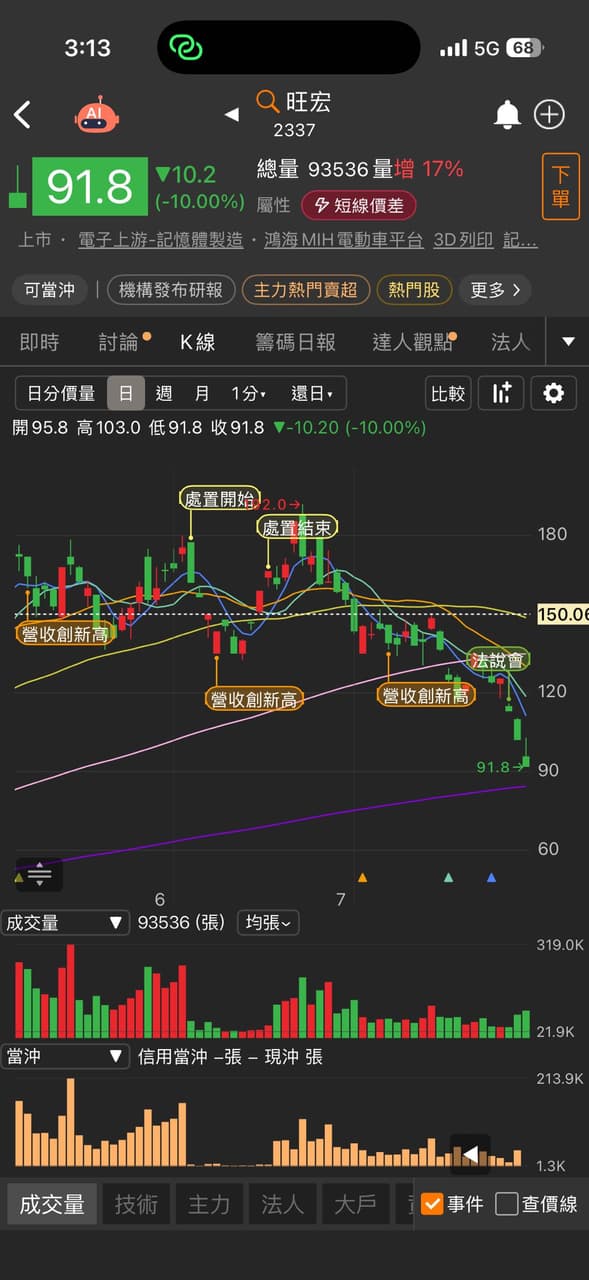The height and width of the screenshot is (1280, 589).
Task: Tap the 處置結束 event label
Action: (297, 526)
